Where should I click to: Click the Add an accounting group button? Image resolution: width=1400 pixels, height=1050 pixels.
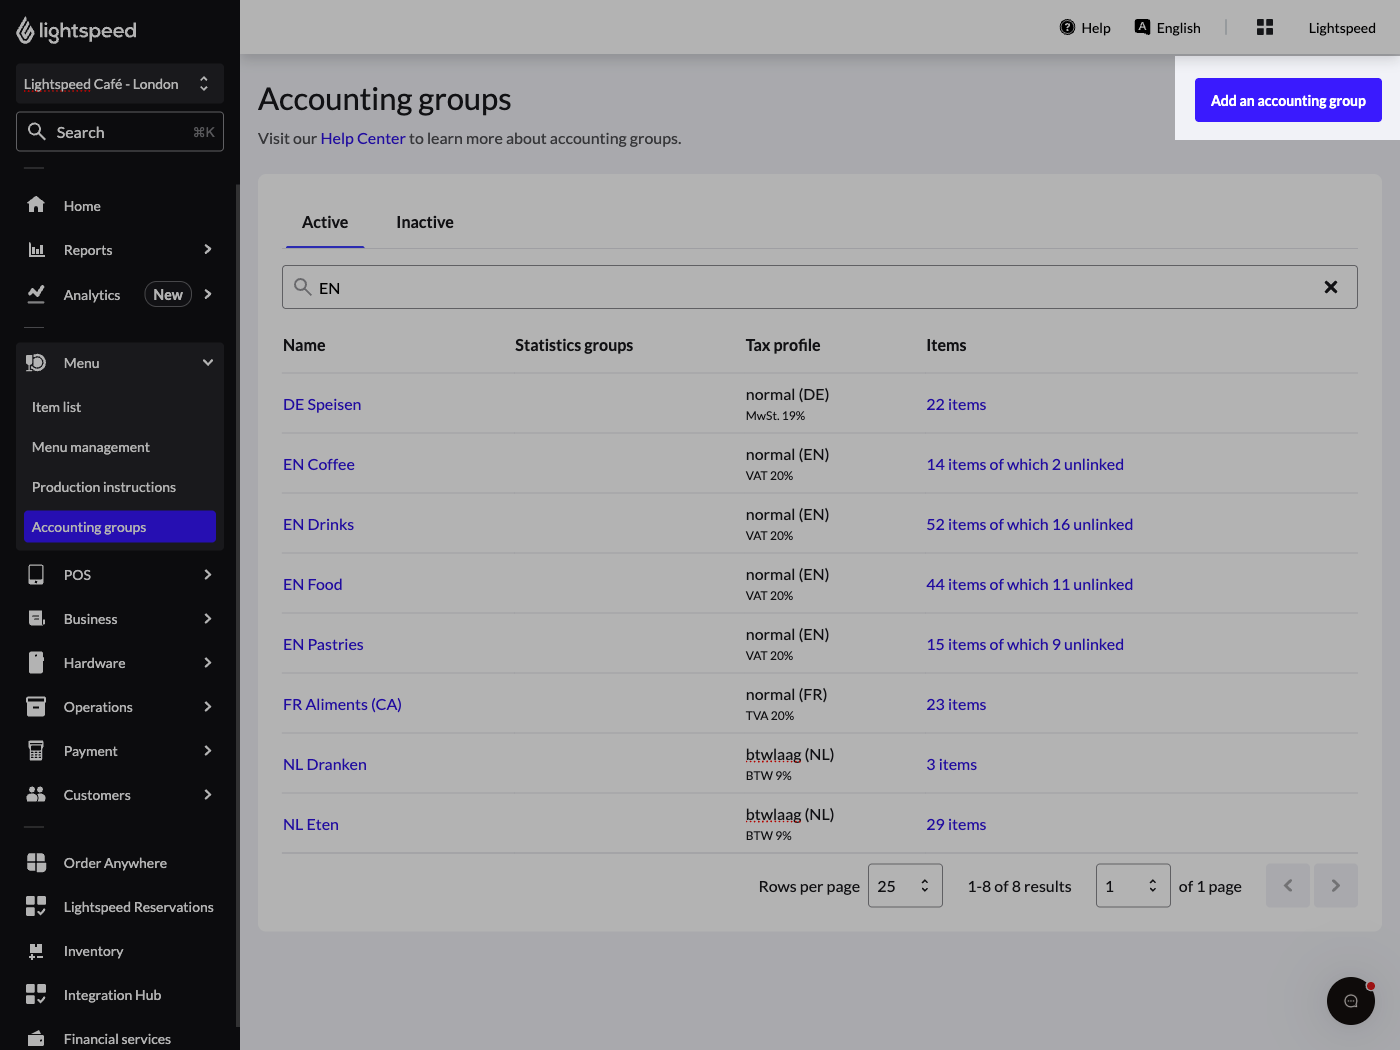pos(1288,100)
